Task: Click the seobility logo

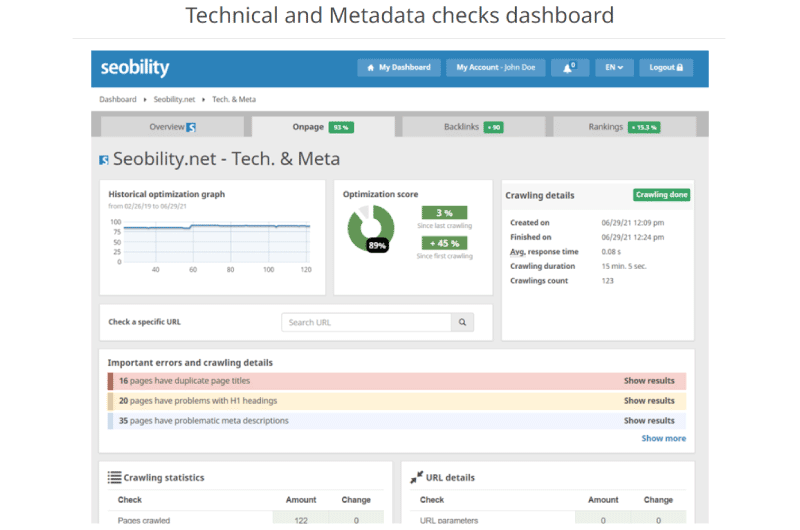Action: pos(135,67)
